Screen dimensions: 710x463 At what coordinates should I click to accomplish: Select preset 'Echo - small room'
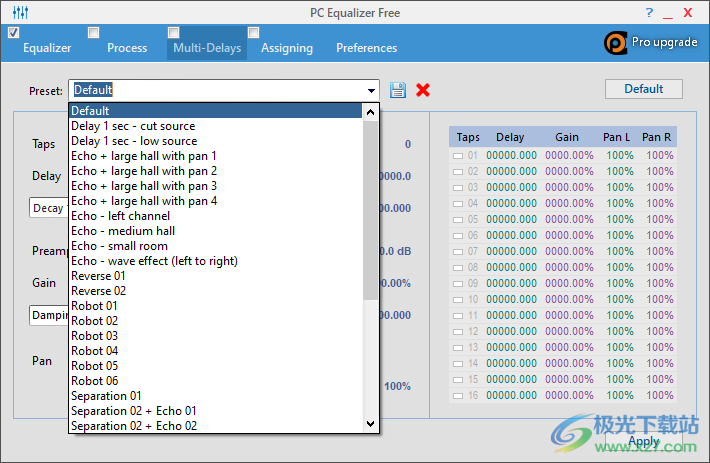click(216, 246)
